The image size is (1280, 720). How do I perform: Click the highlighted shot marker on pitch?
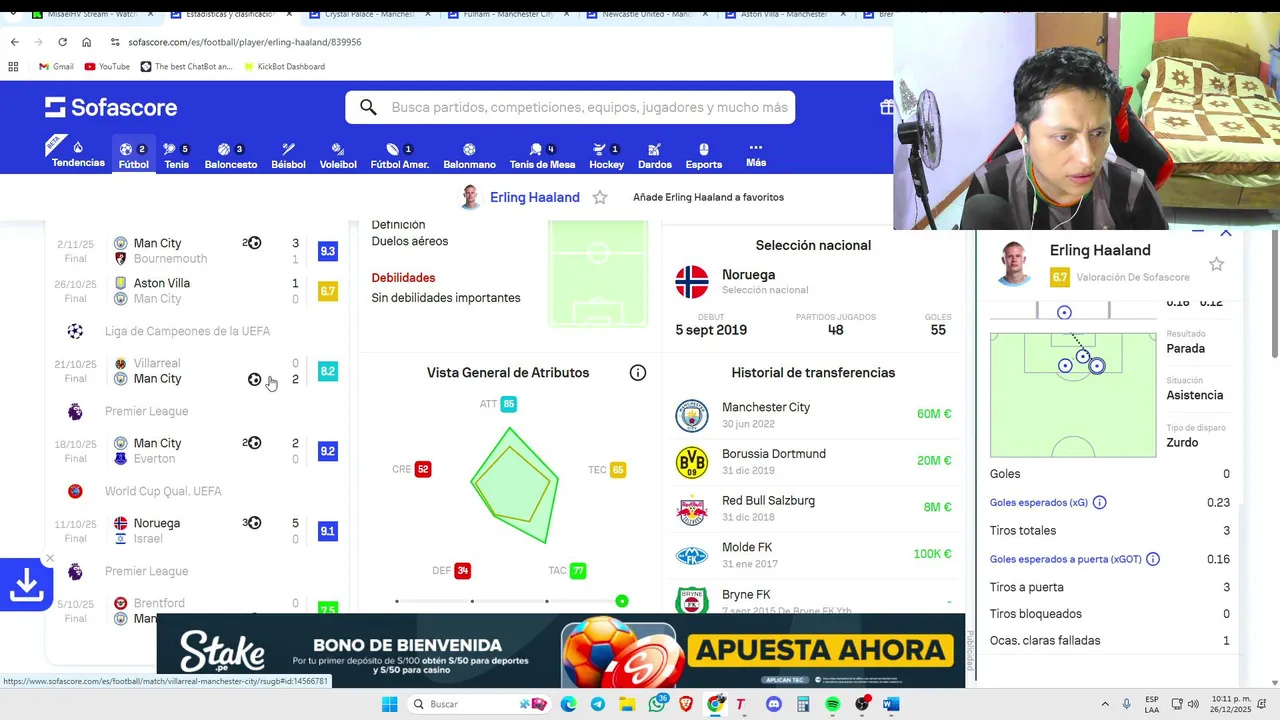coord(1097,366)
